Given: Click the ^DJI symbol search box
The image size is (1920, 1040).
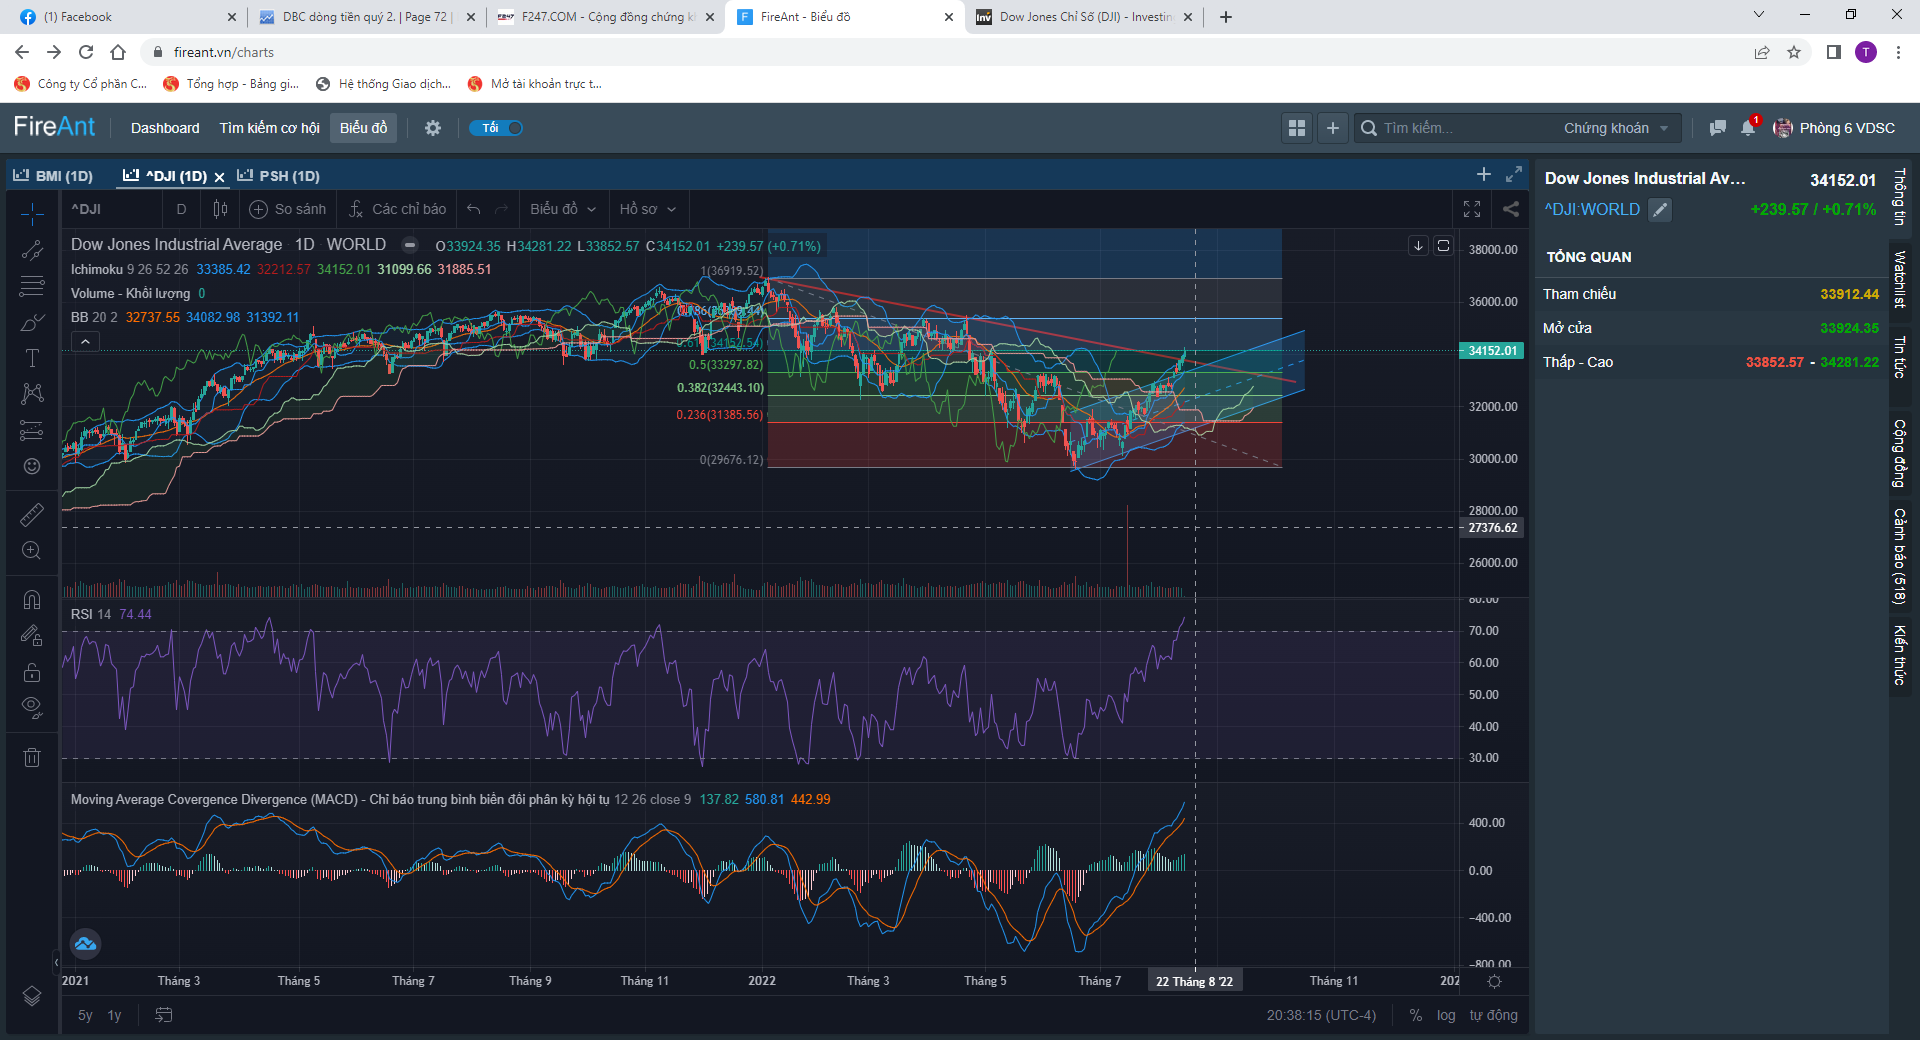Looking at the screenshot, I should tap(113, 209).
